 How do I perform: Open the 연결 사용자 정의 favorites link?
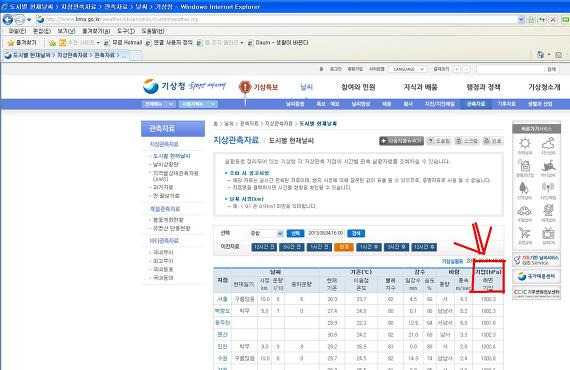tap(169, 43)
